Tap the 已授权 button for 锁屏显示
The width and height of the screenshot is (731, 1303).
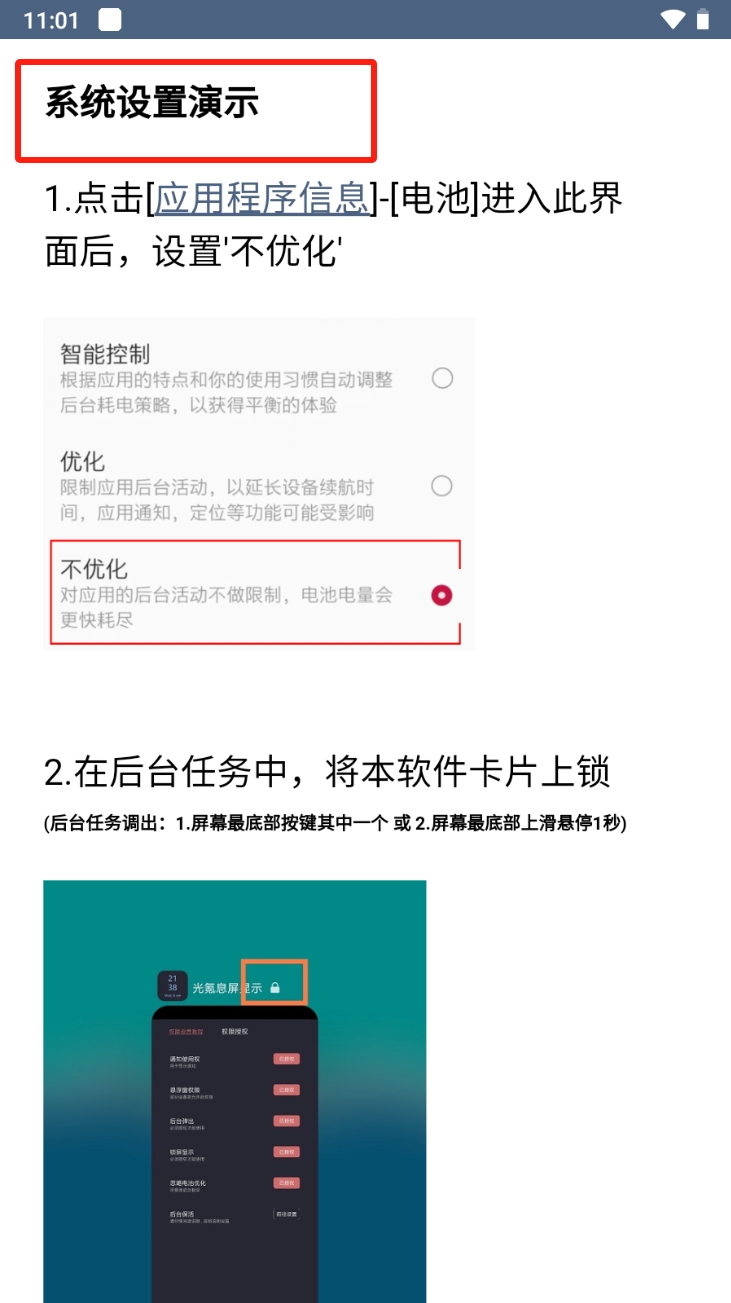287,1152
